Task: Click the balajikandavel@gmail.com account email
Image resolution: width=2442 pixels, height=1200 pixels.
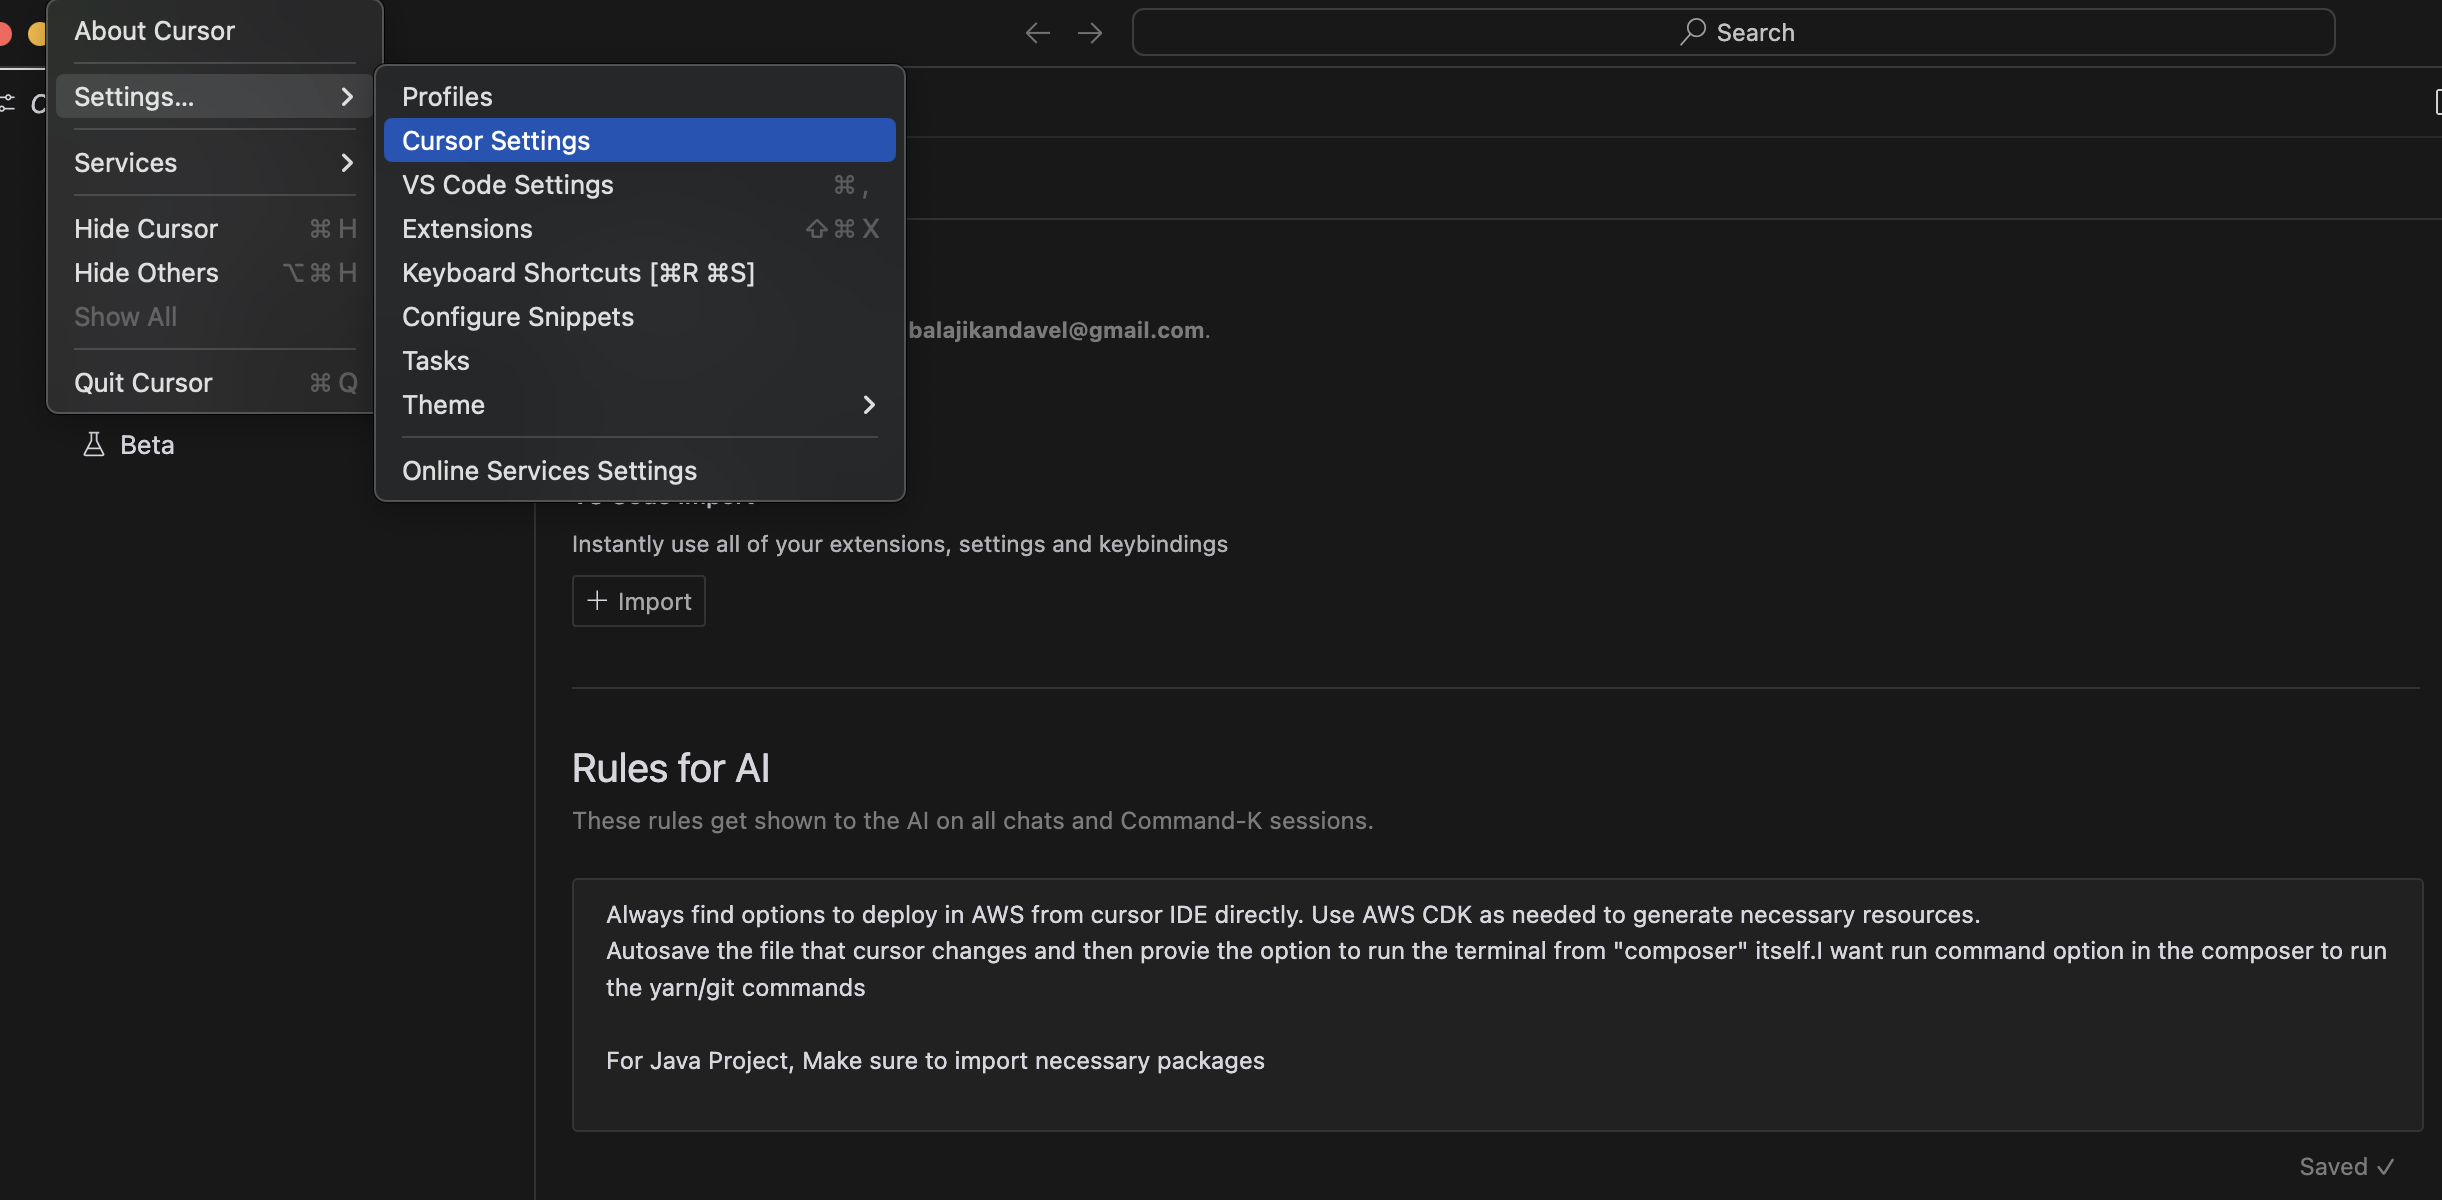Action: click(x=1056, y=330)
